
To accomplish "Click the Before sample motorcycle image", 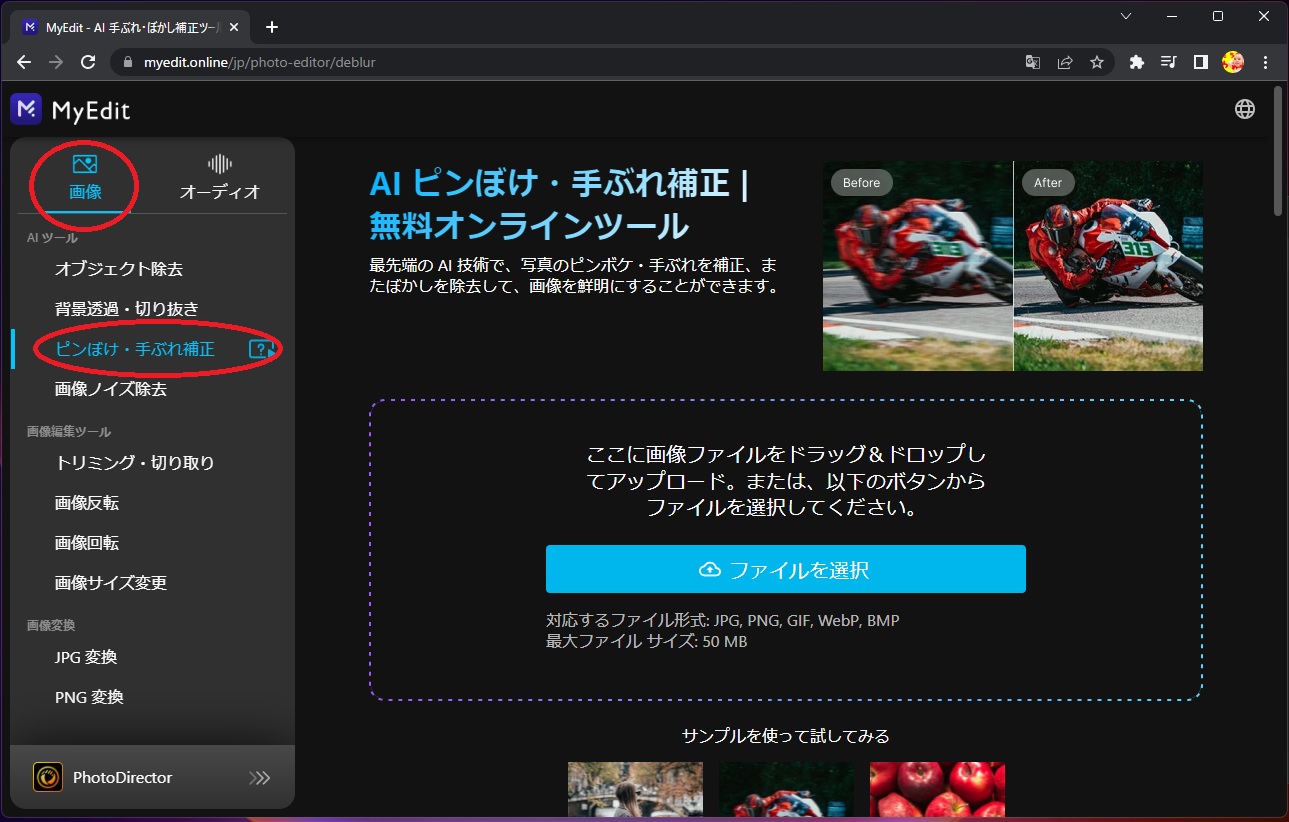I will pos(917,266).
